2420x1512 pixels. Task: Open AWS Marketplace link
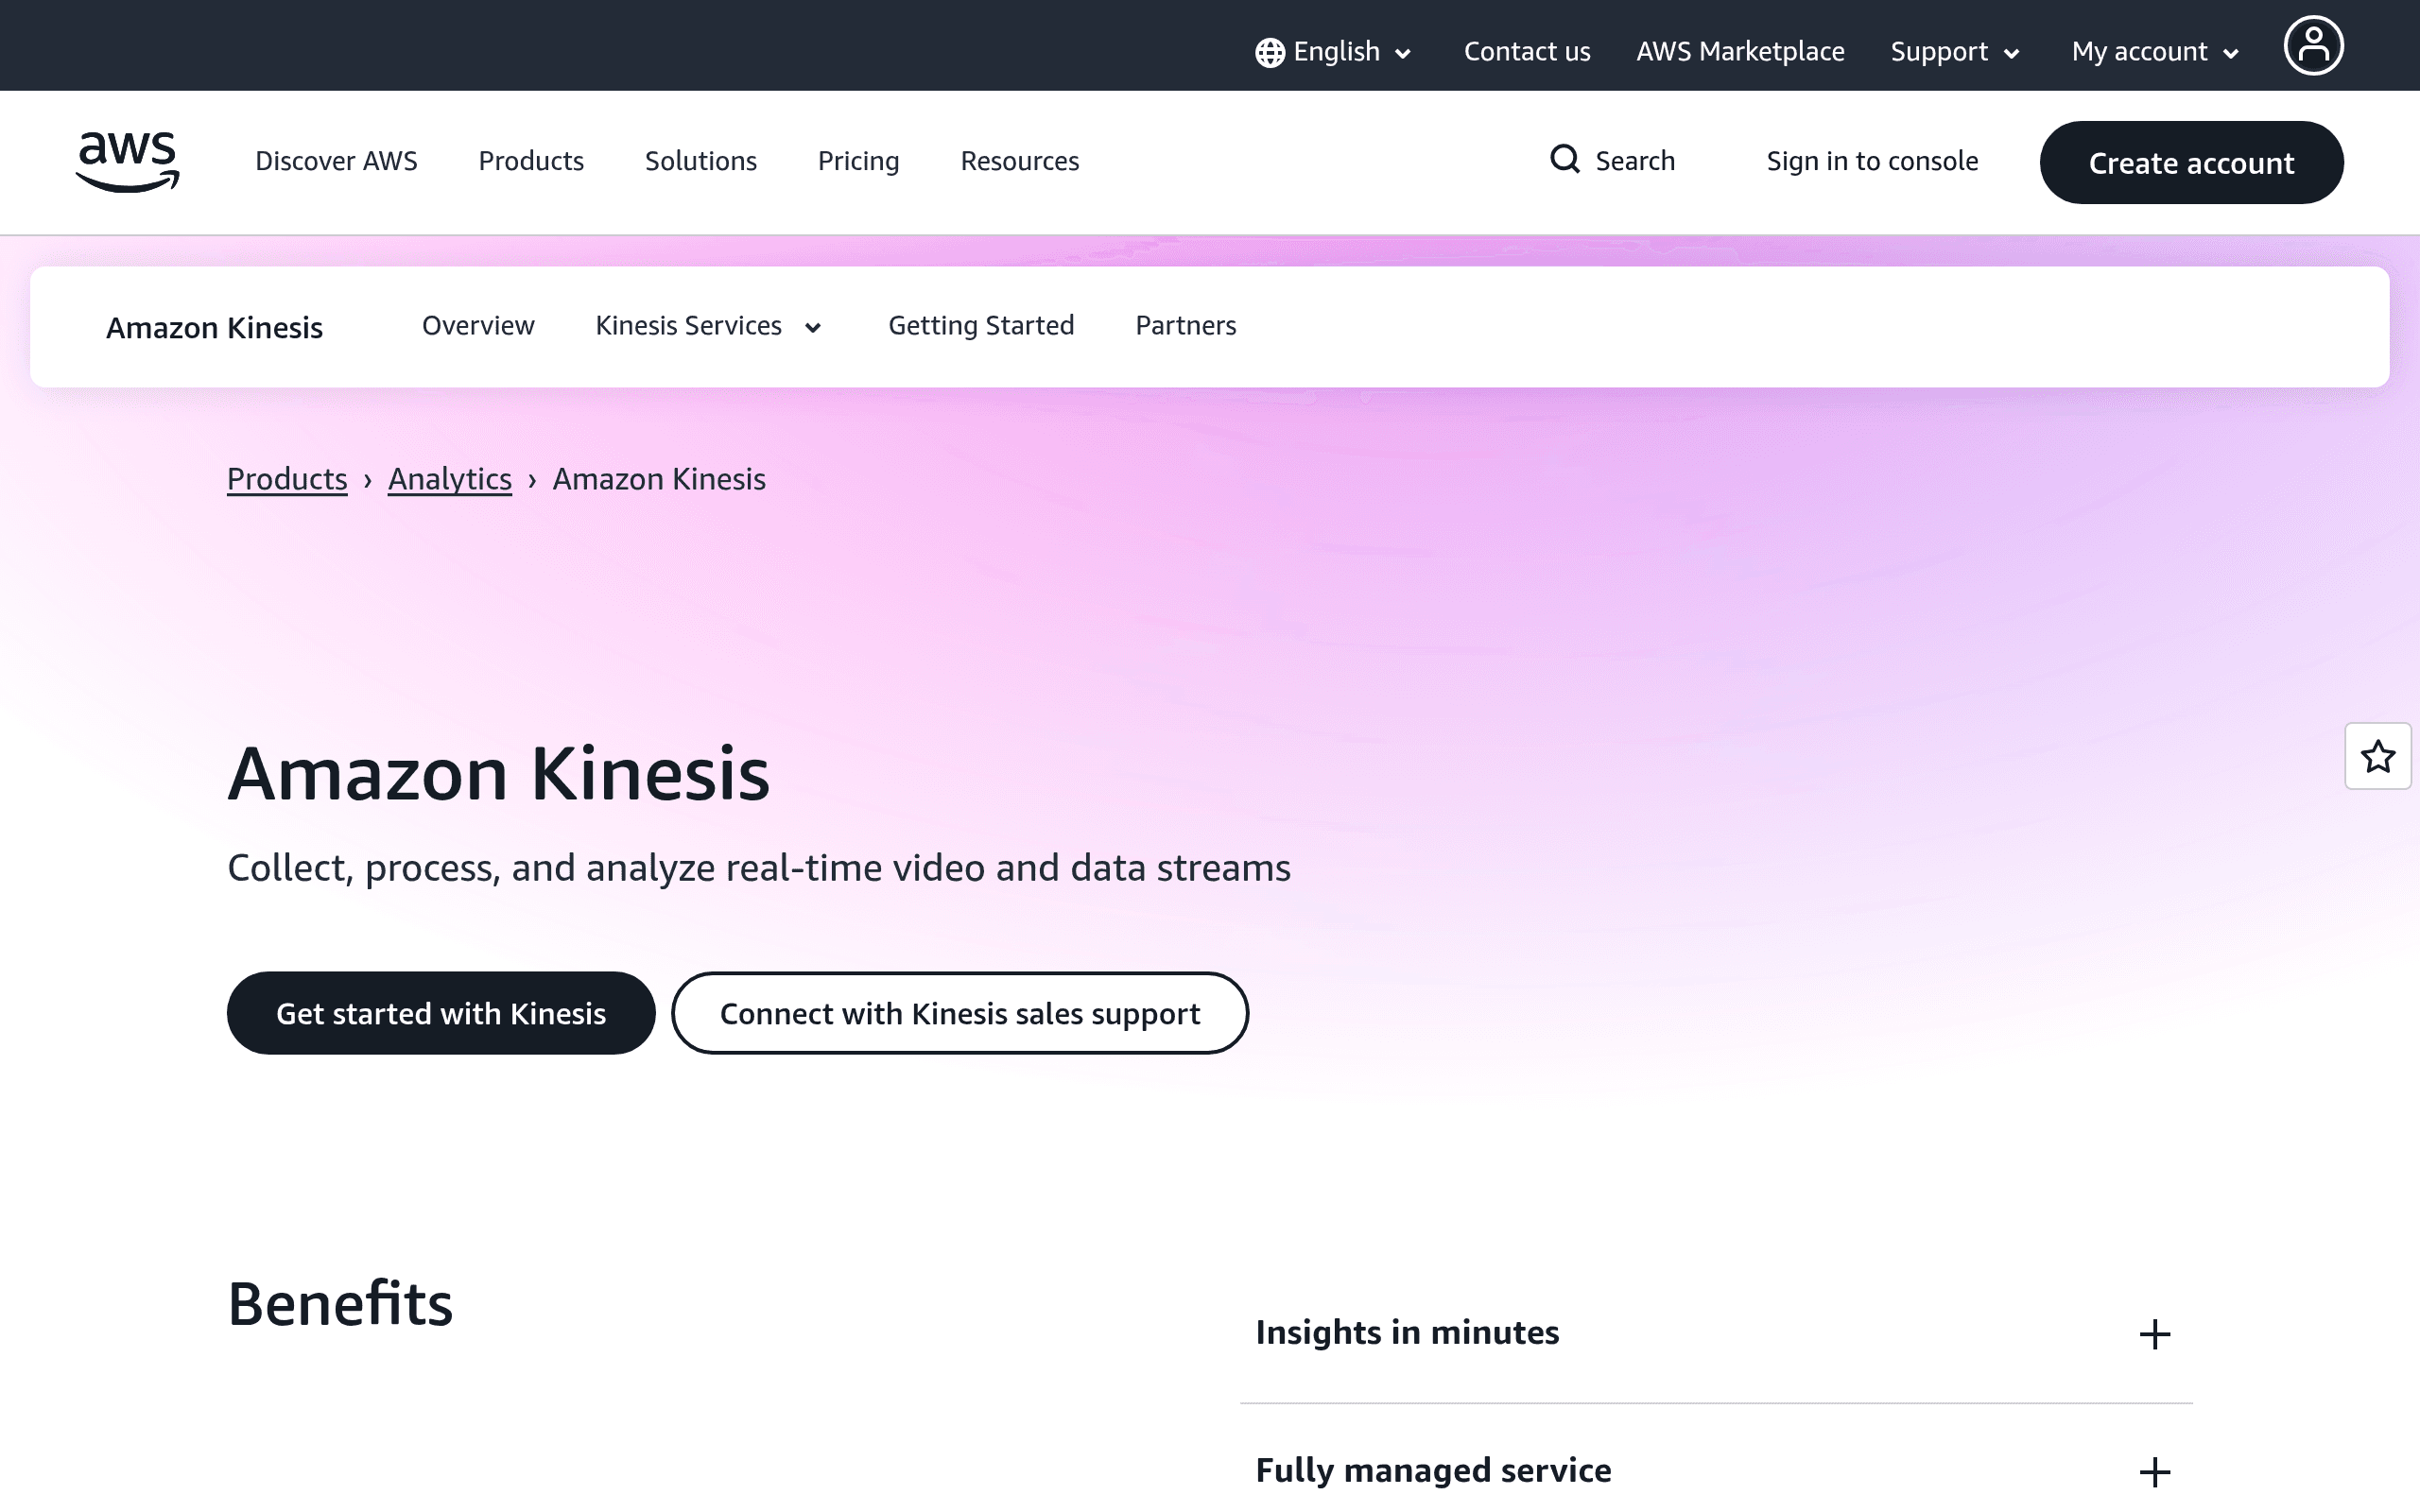coord(1740,52)
